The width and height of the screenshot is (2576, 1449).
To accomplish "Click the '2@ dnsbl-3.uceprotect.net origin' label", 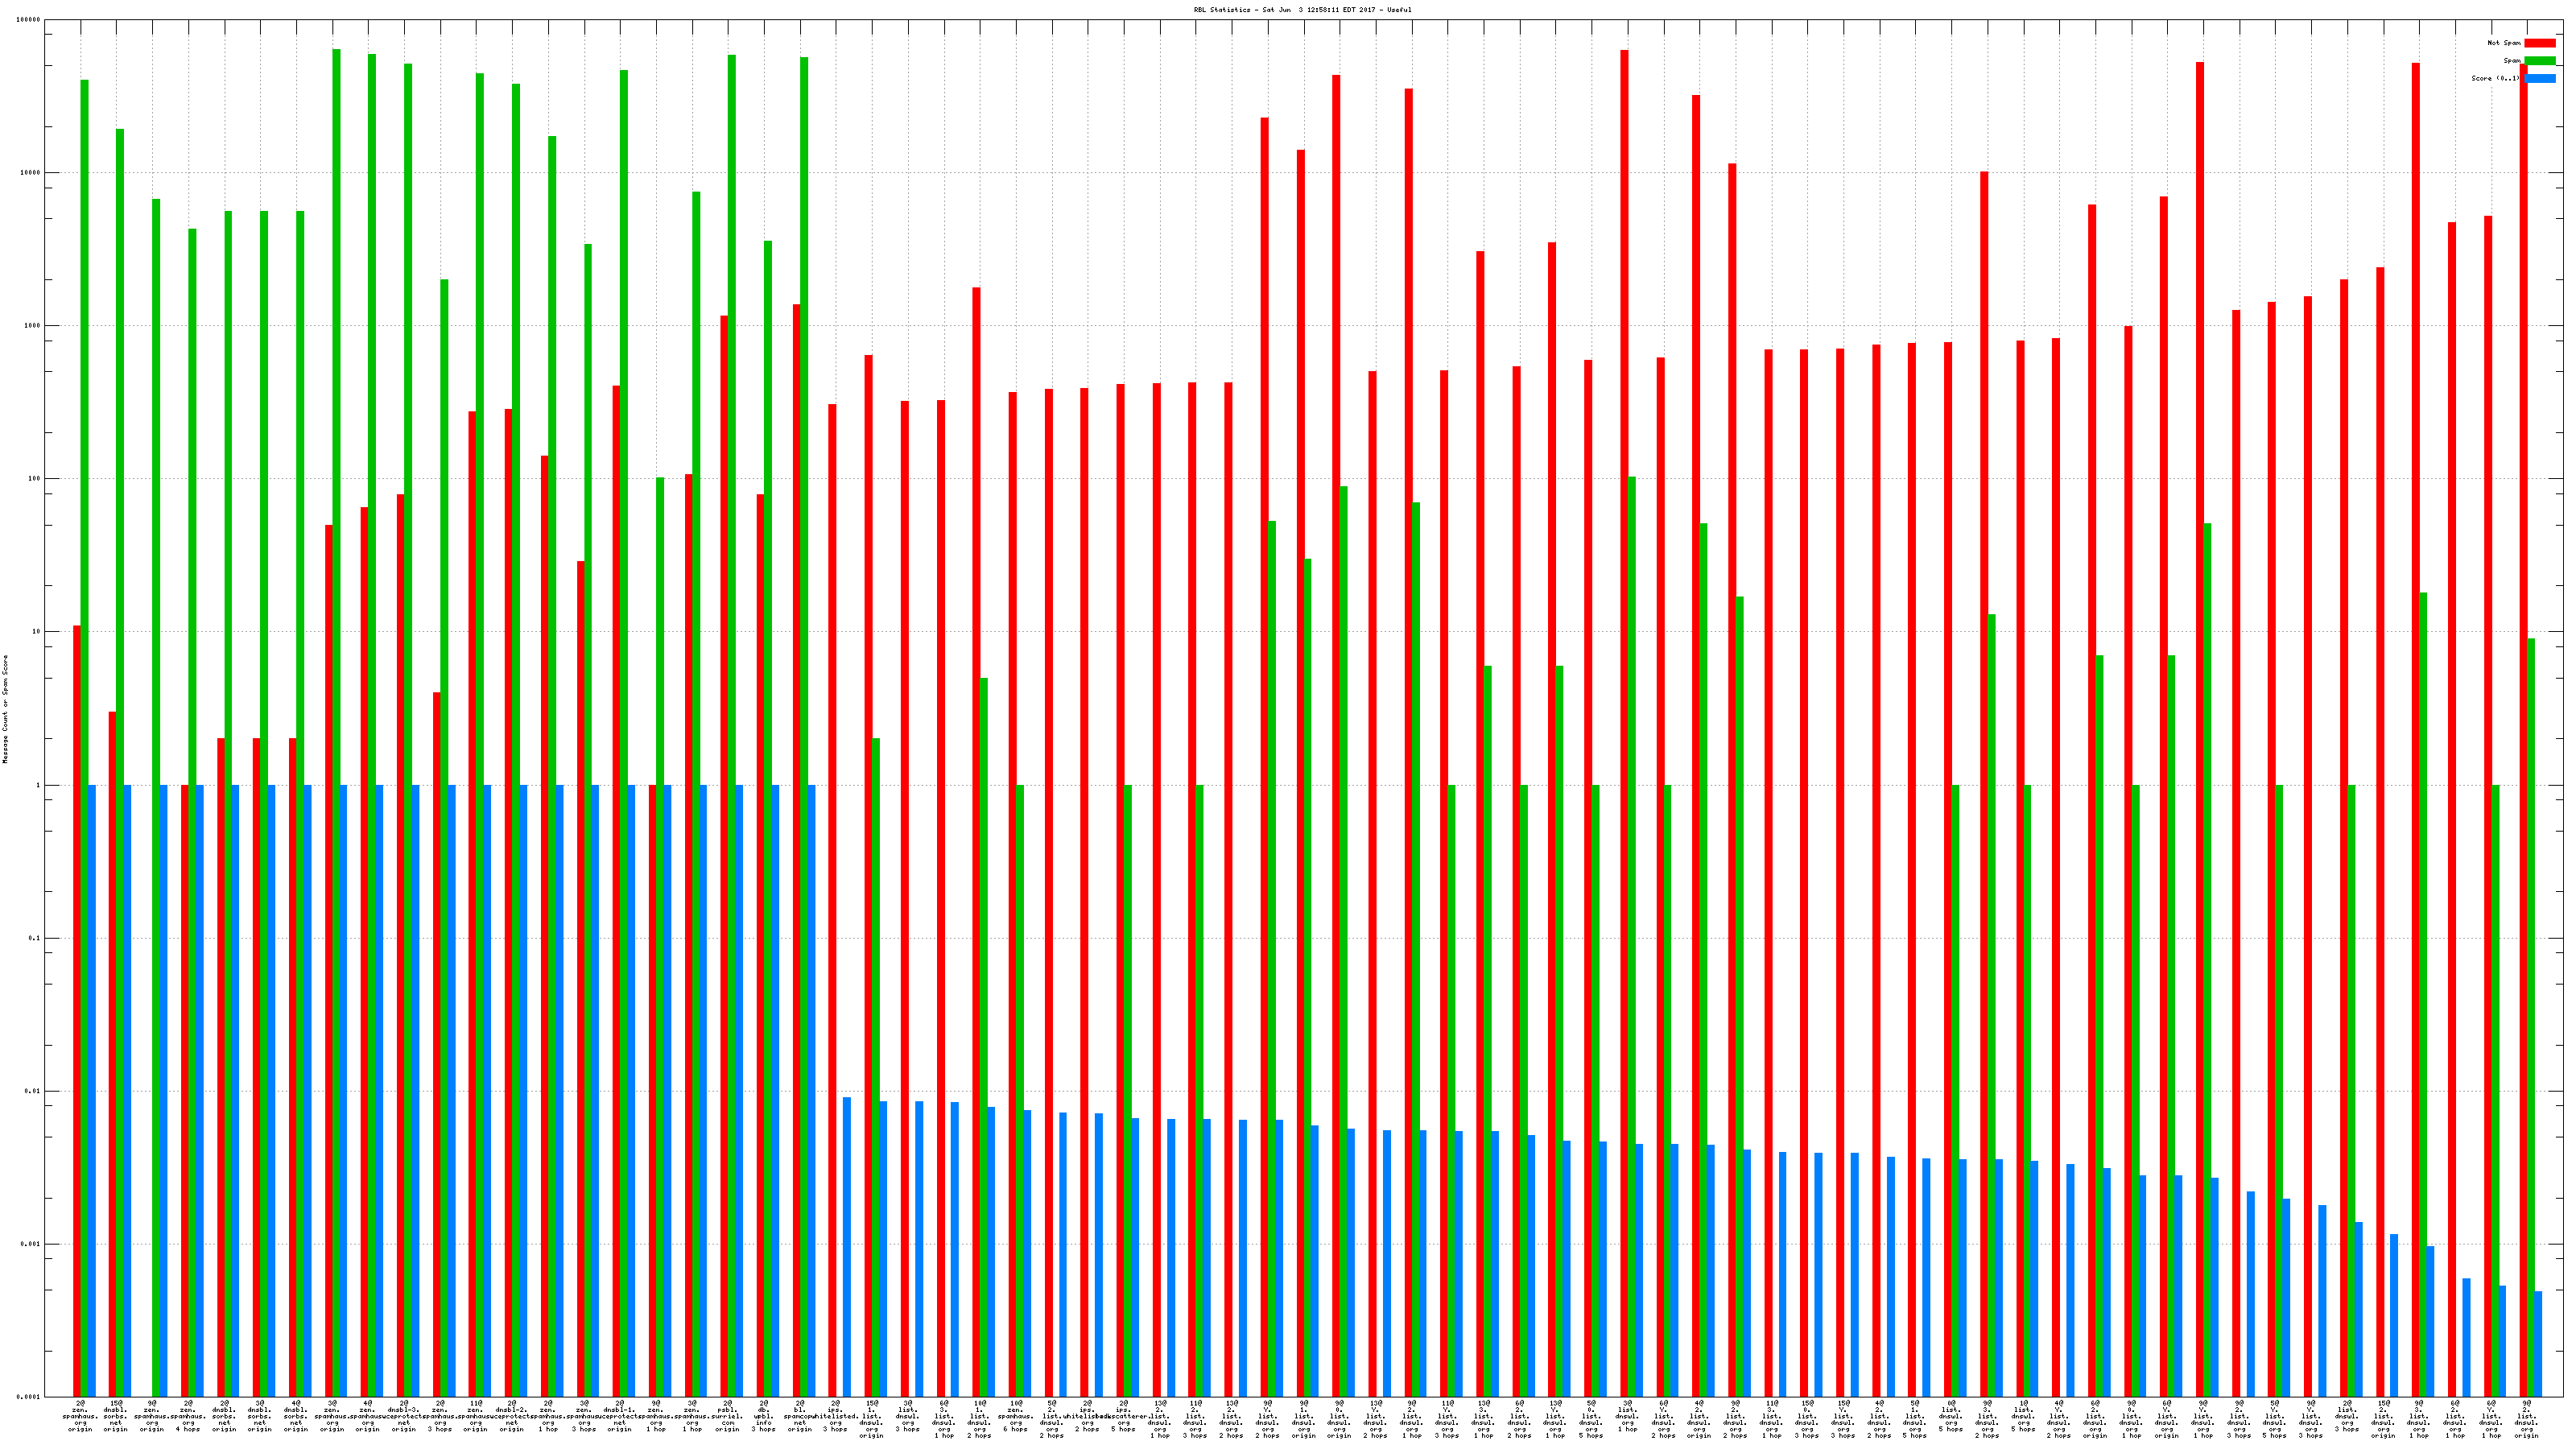I will pos(404,1416).
